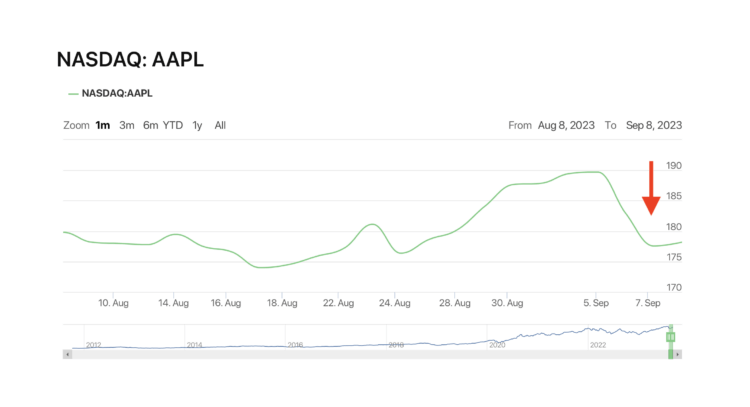Click the navigator scrollbar right arrow
The height and width of the screenshot is (407, 750).
pyautogui.click(x=677, y=354)
